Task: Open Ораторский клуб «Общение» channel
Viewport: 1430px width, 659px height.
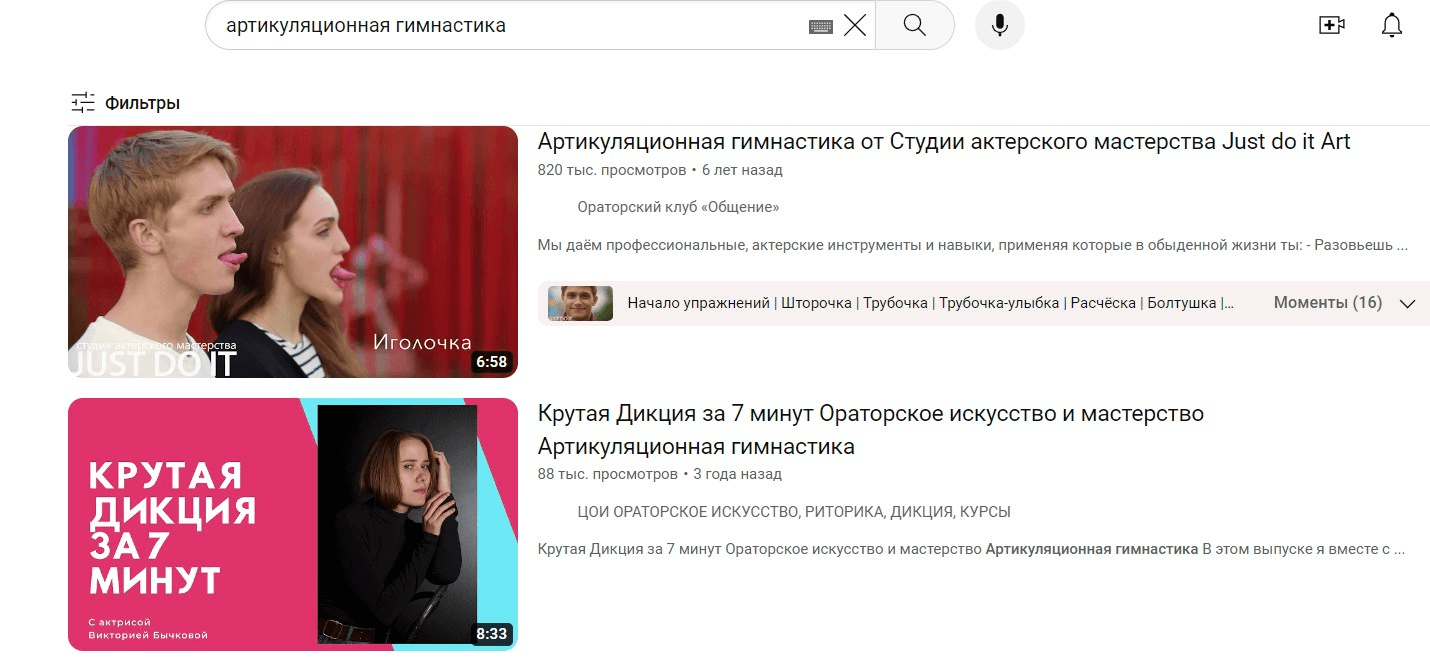Action: [678, 207]
